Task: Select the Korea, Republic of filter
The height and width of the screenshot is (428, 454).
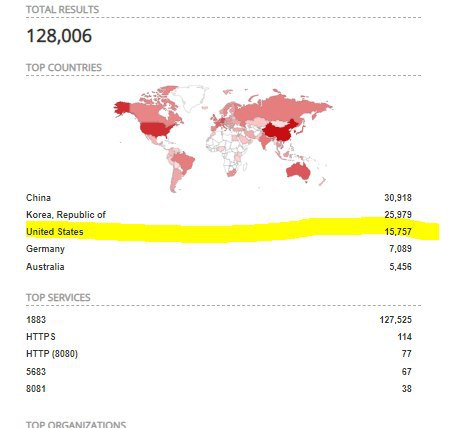Action: click(66, 215)
